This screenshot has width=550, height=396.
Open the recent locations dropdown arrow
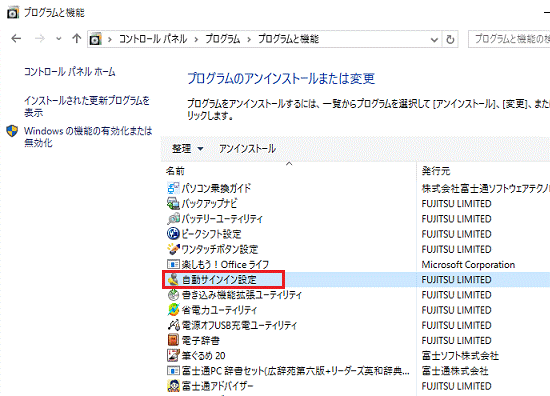click(x=59, y=39)
